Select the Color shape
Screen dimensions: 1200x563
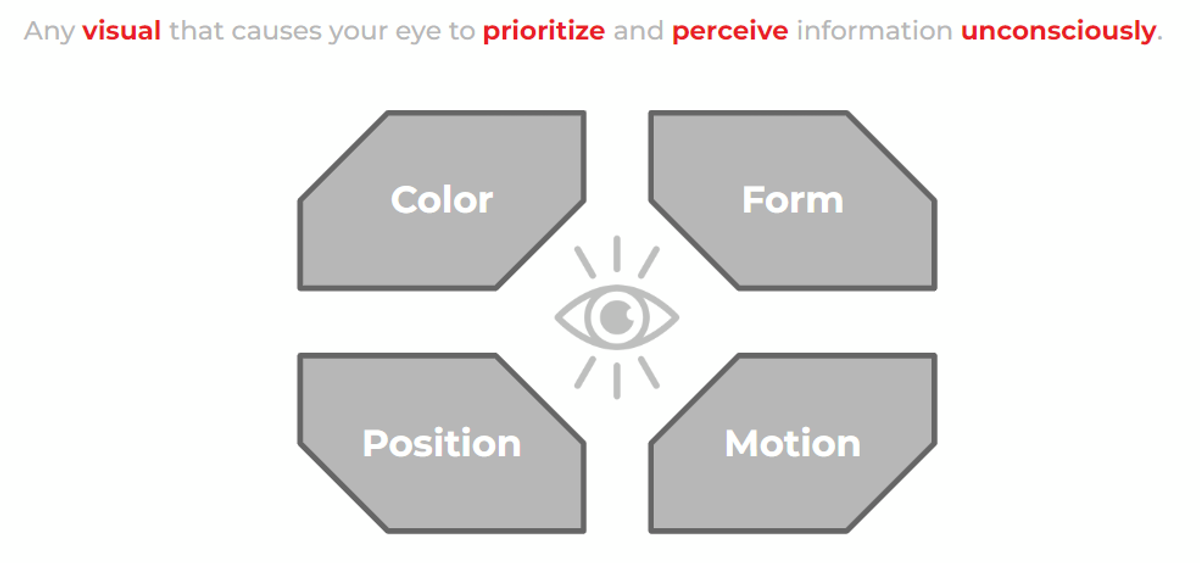point(442,200)
